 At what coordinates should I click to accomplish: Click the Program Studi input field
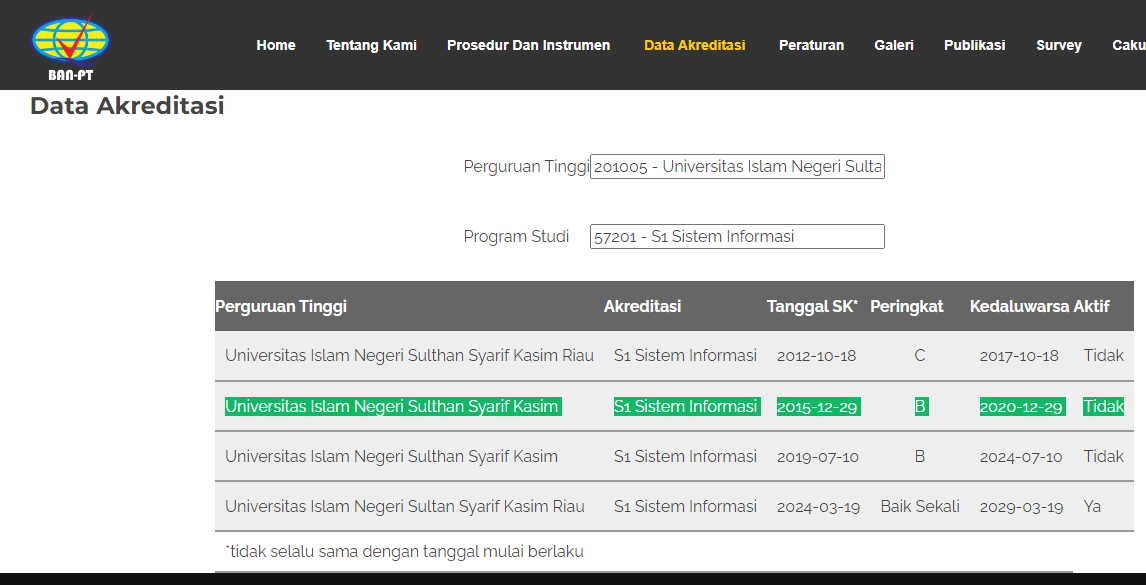(x=737, y=236)
